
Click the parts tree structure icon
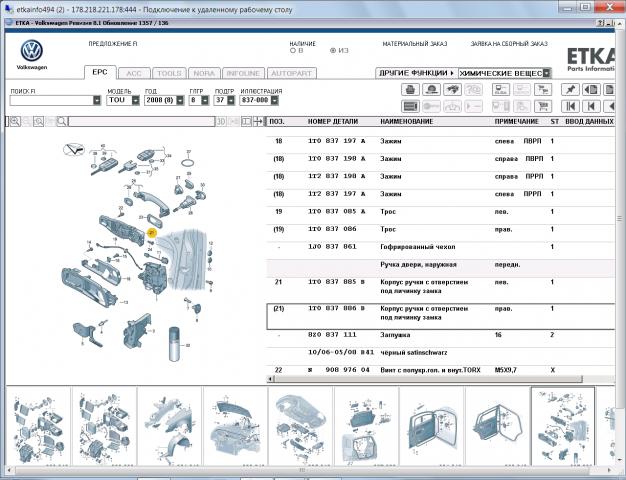[x=543, y=89]
